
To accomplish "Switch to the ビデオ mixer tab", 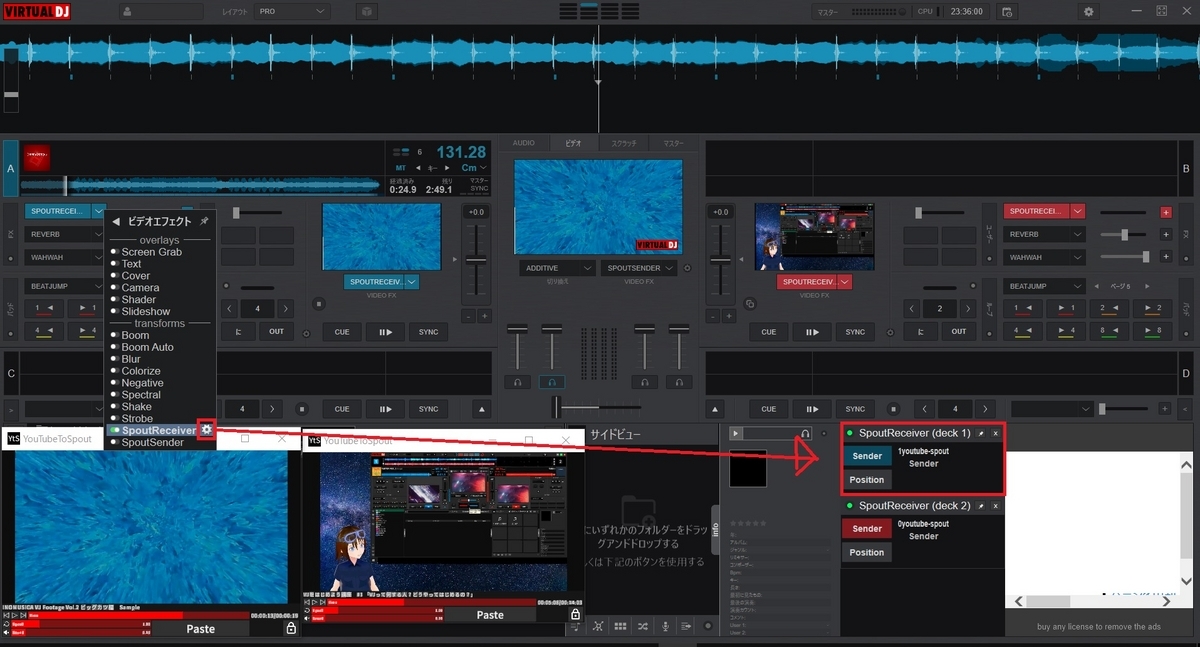I will point(573,143).
